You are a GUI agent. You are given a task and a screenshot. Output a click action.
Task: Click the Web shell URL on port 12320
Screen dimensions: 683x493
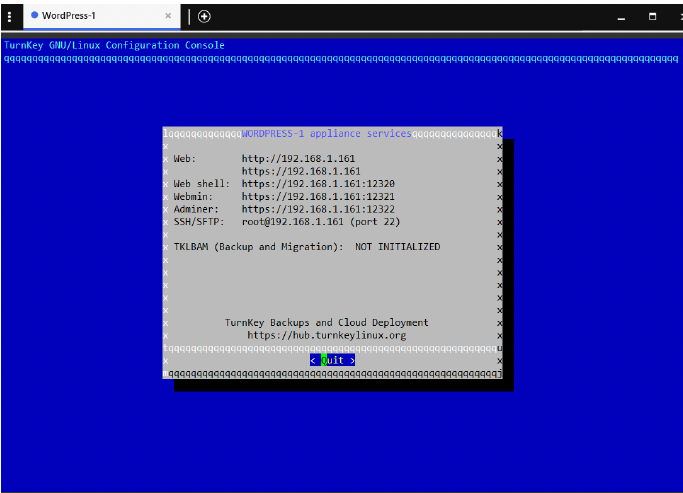[318, 184]
